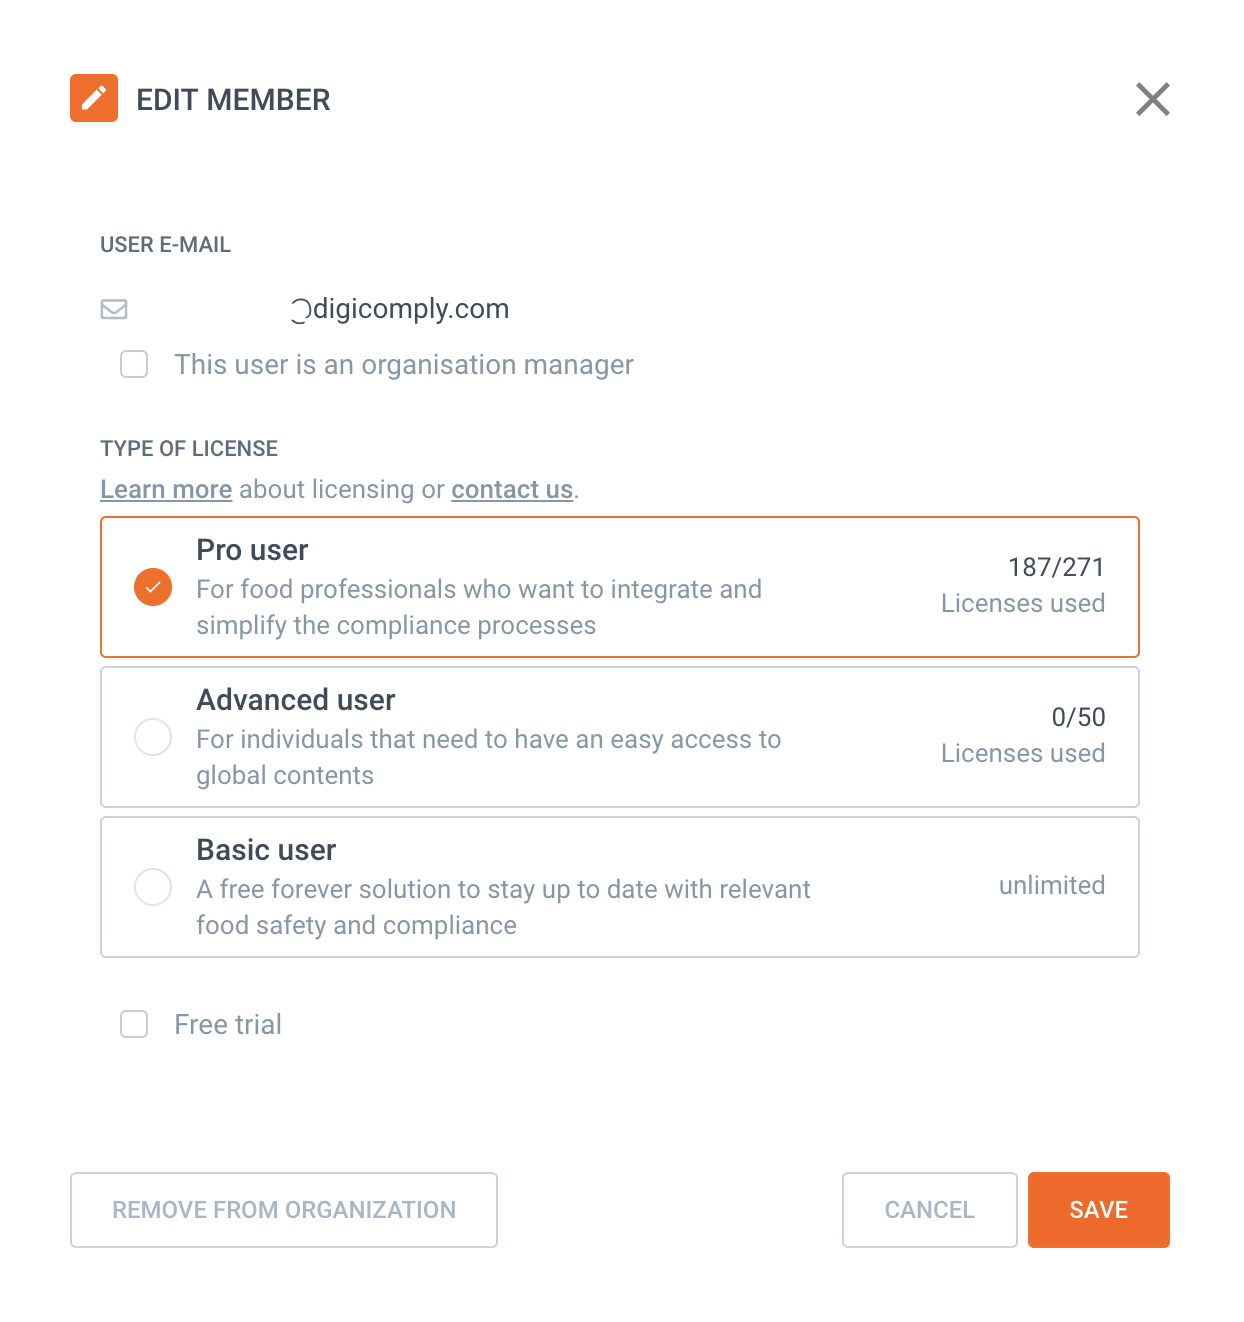Enable the organisation manager checkbox

coord(134,364)
